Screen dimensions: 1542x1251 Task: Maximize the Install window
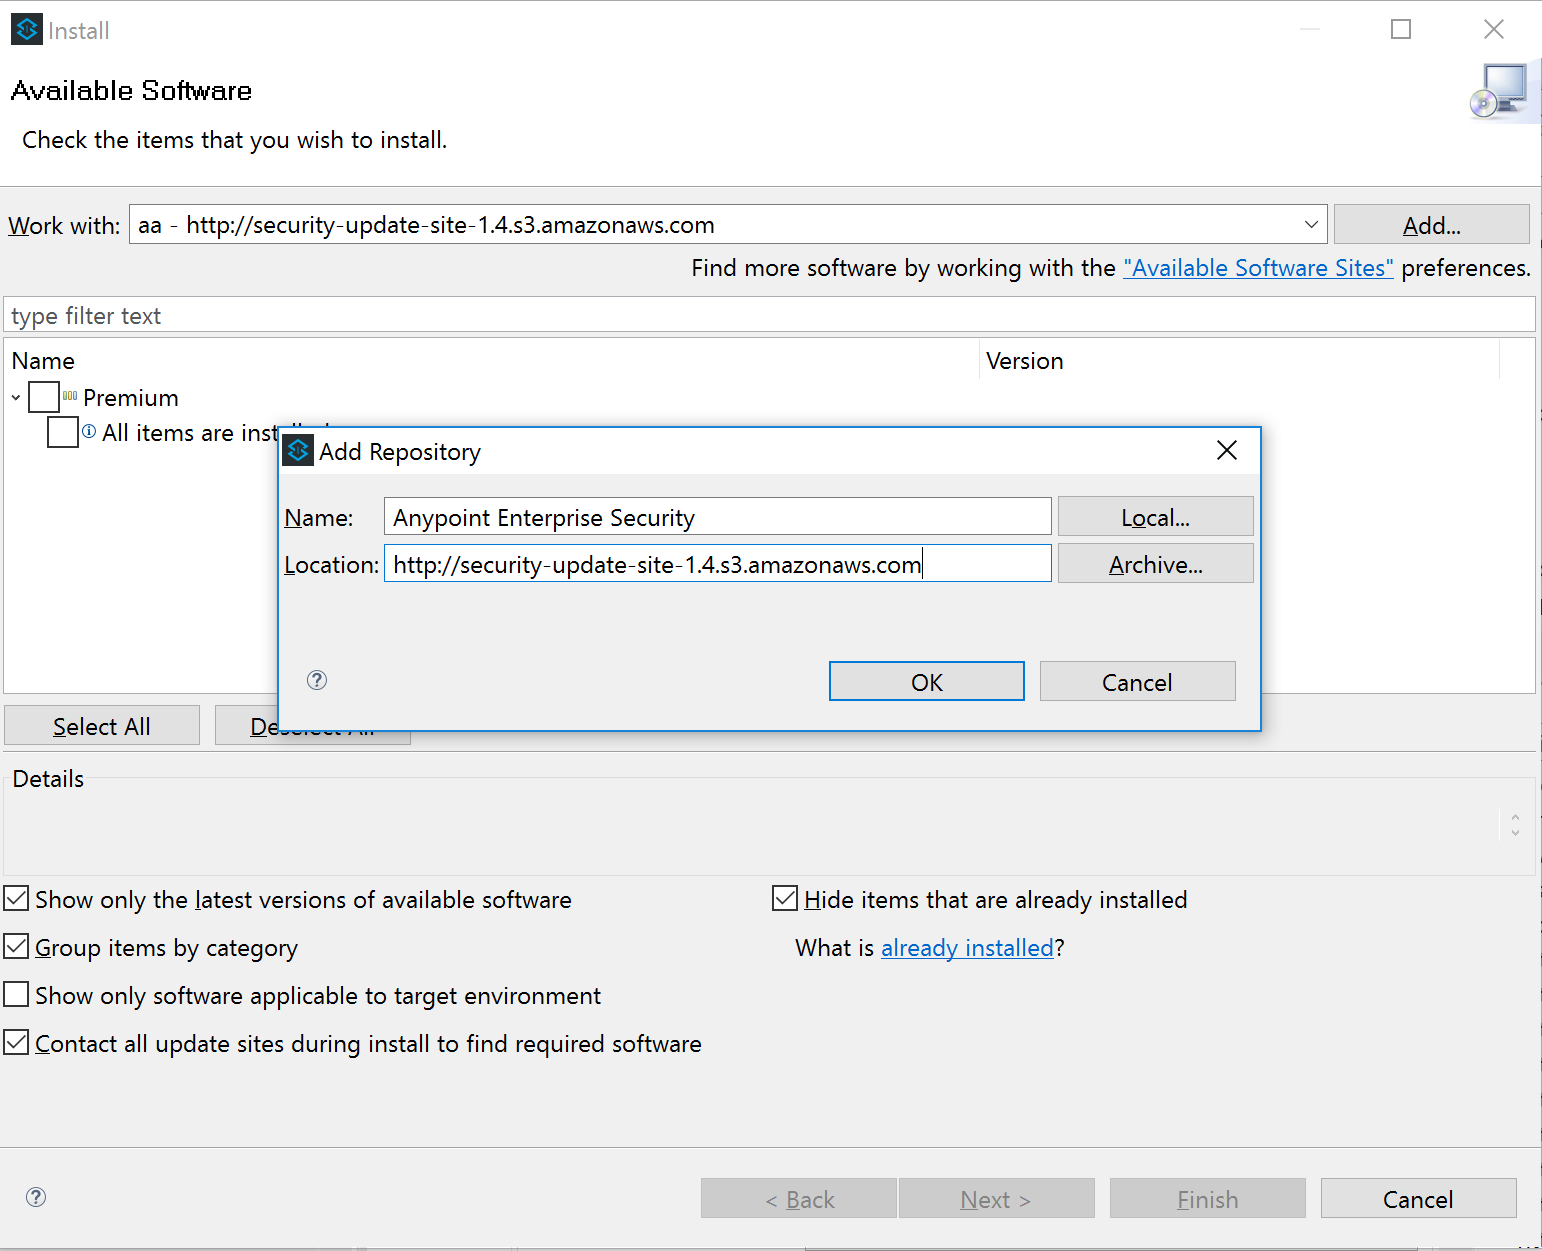click(1401, 30)
